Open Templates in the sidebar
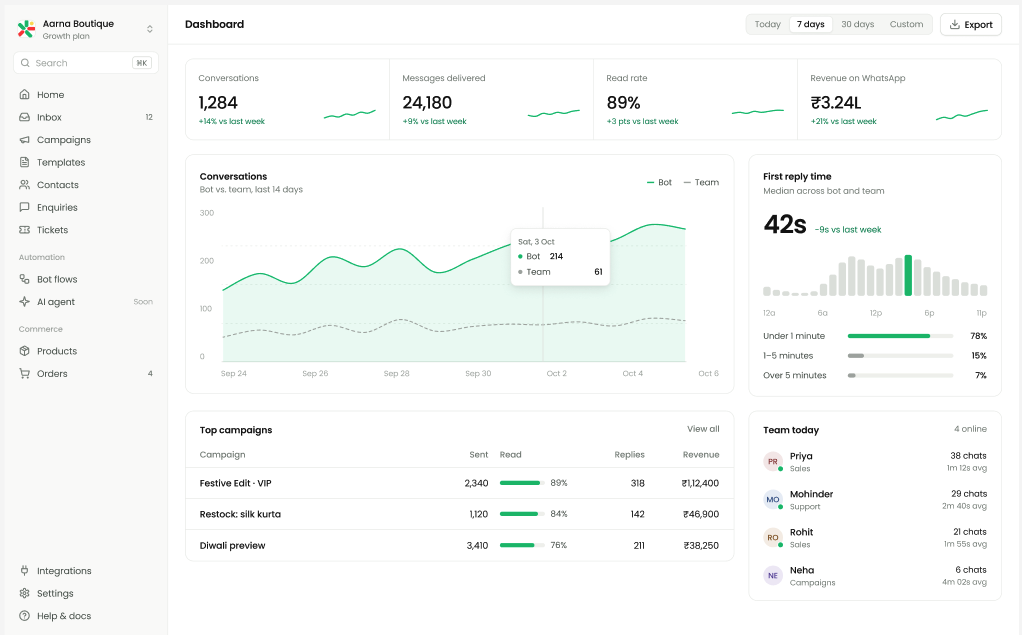This screenshot has width=1022, height=635. (85, 162)
